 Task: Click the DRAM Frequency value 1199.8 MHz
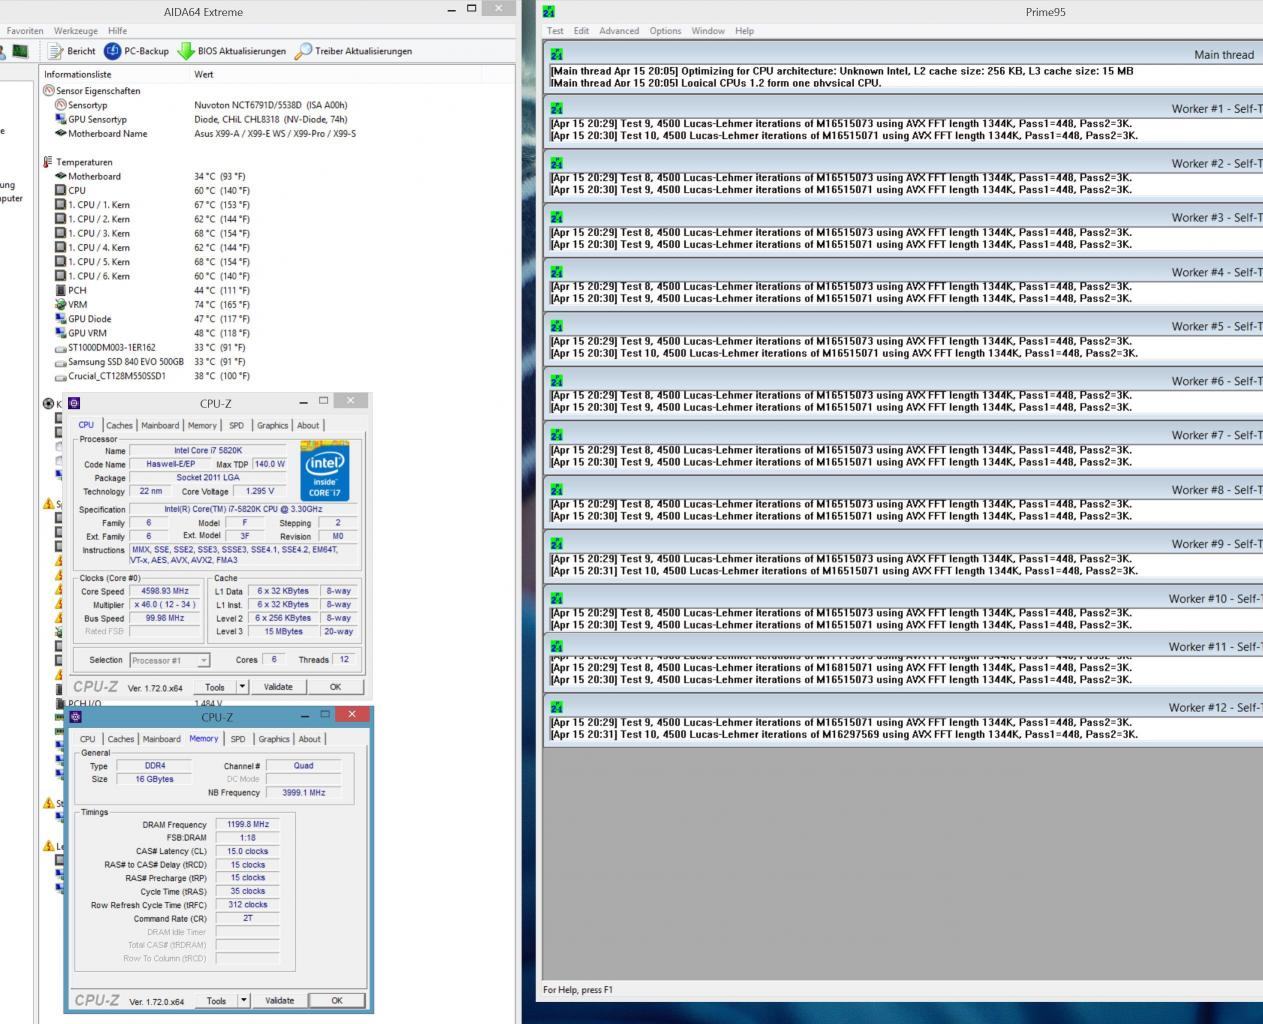click(248, 825)
